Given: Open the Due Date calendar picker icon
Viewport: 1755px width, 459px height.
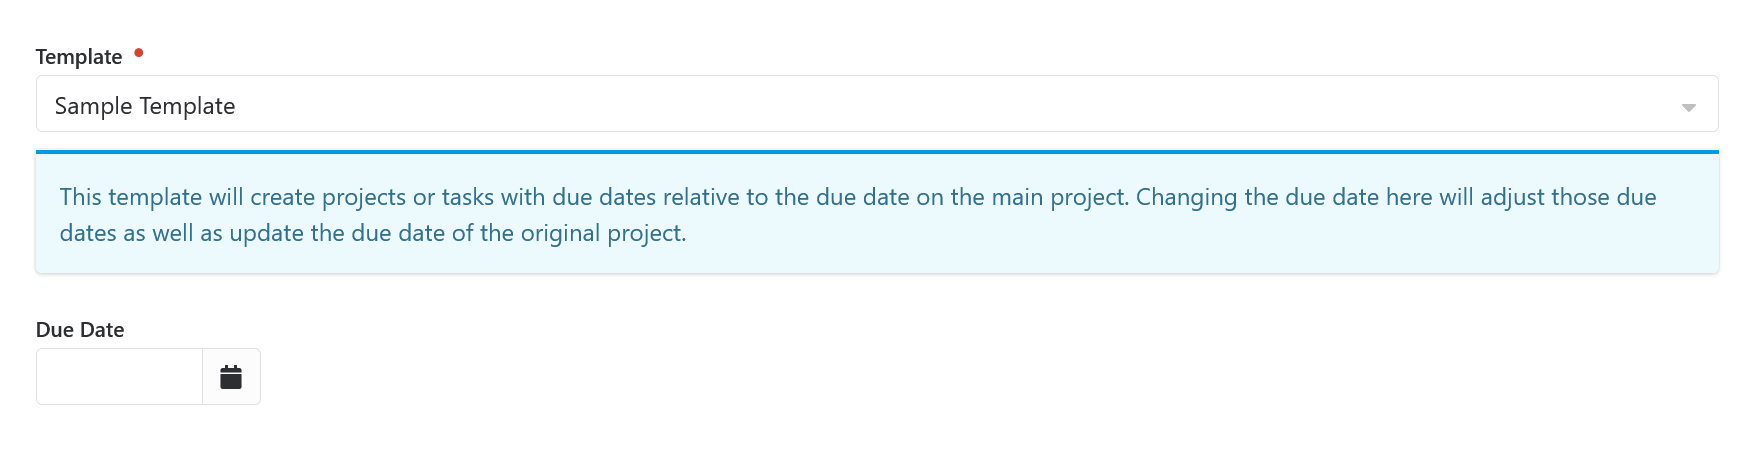Looking at the screenshot, I should pyautogui.click(x=231, y=377).
